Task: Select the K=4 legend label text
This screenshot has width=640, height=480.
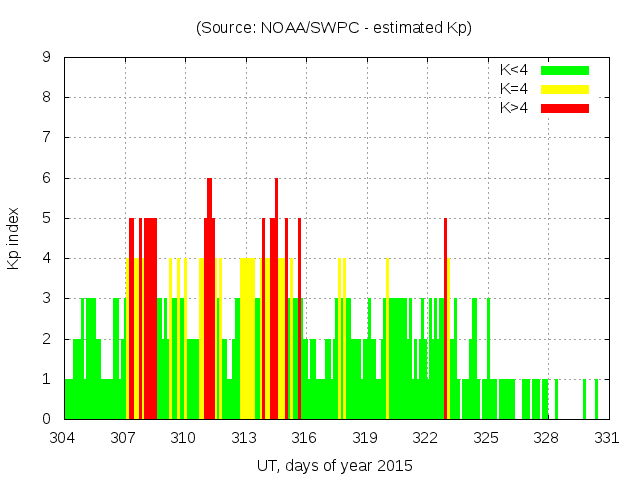Action: [516, 89]
